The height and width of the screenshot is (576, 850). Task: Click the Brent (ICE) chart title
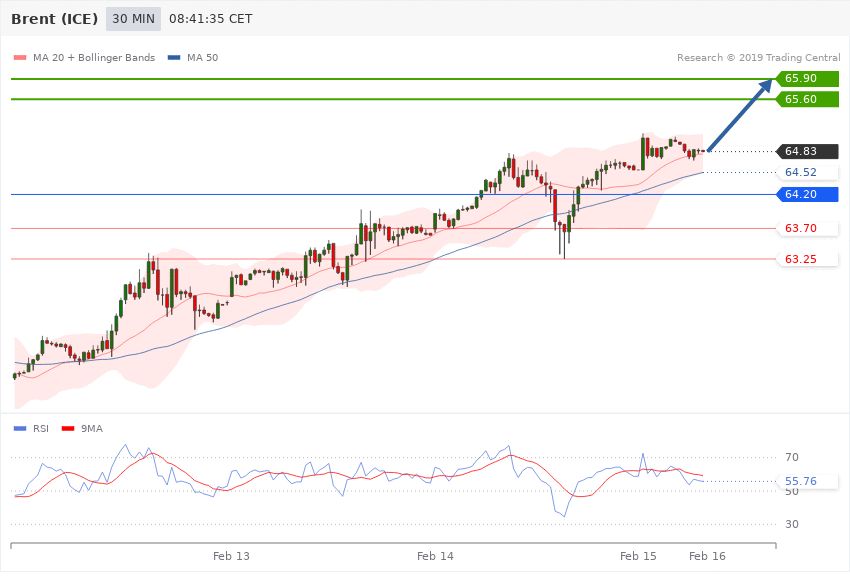click(x=55, y=19)
